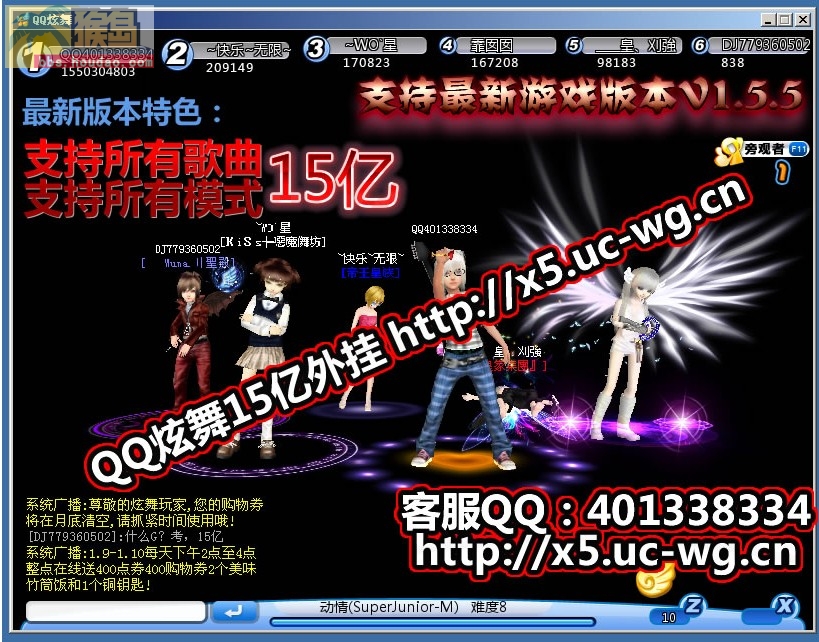Click the score 98183

tap(616, 63)
